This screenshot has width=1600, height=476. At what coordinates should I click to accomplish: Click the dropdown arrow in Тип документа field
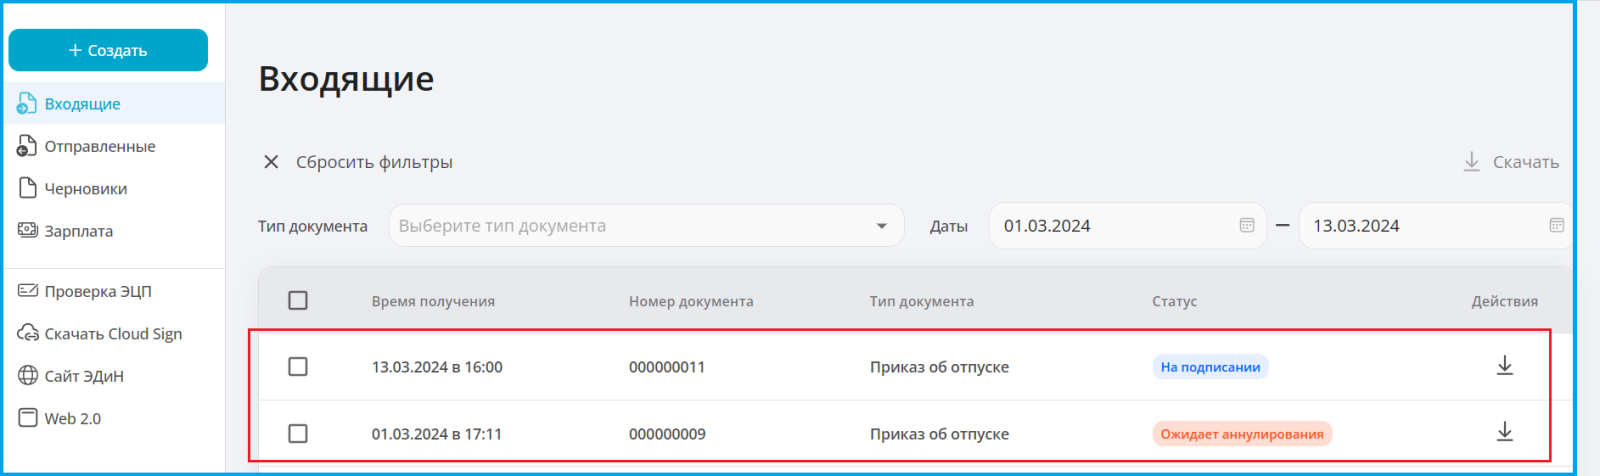coord(881,226)
